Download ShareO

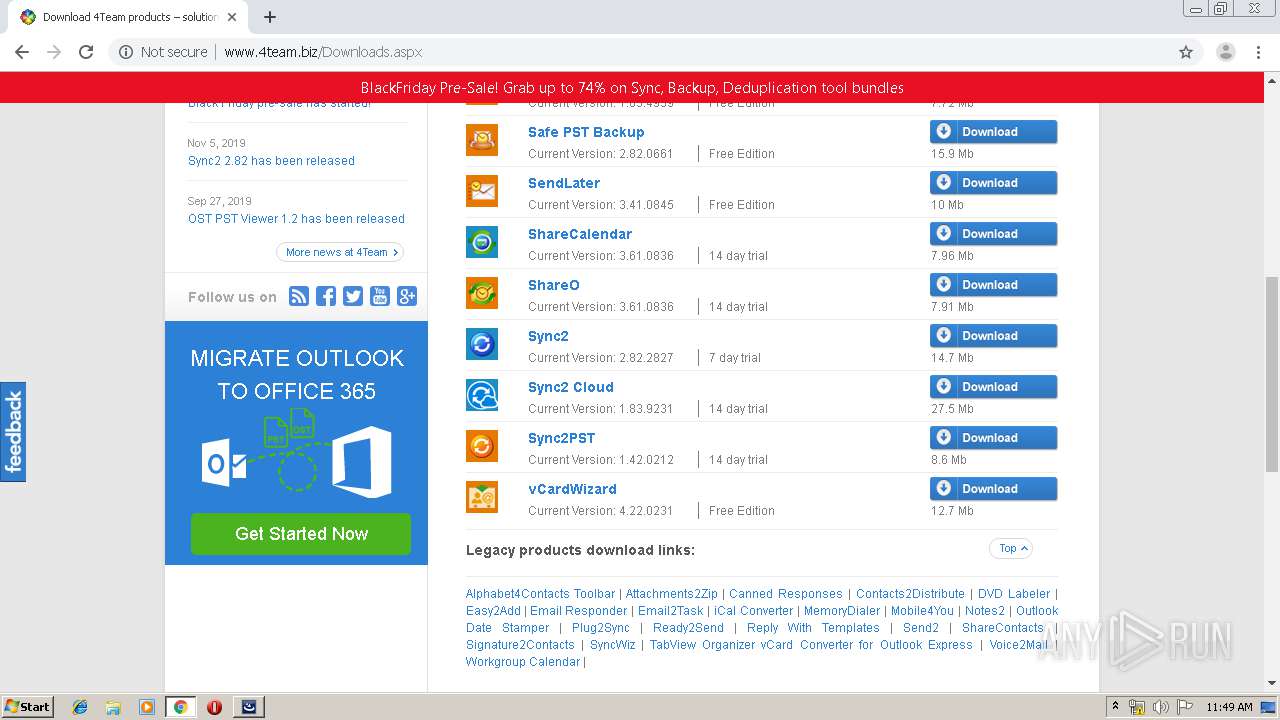[993, 285]
